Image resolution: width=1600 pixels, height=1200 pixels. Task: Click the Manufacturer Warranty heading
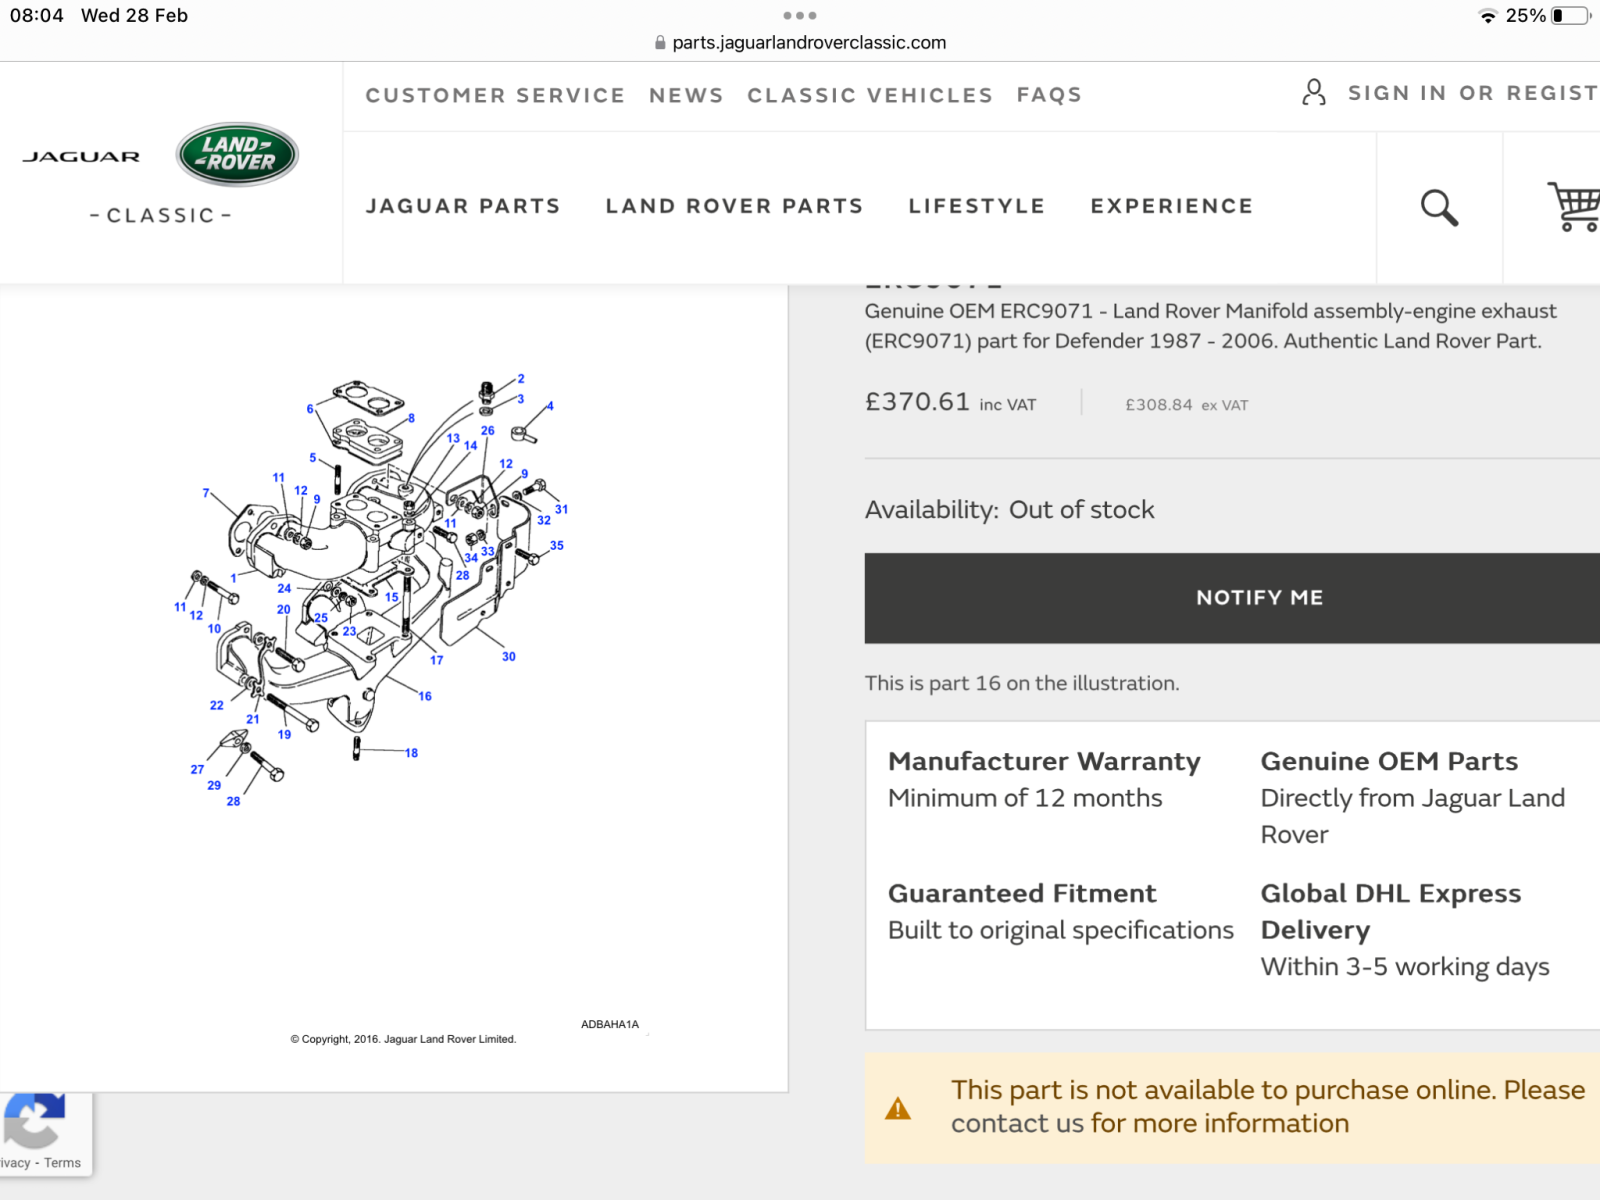(1044, 762)
